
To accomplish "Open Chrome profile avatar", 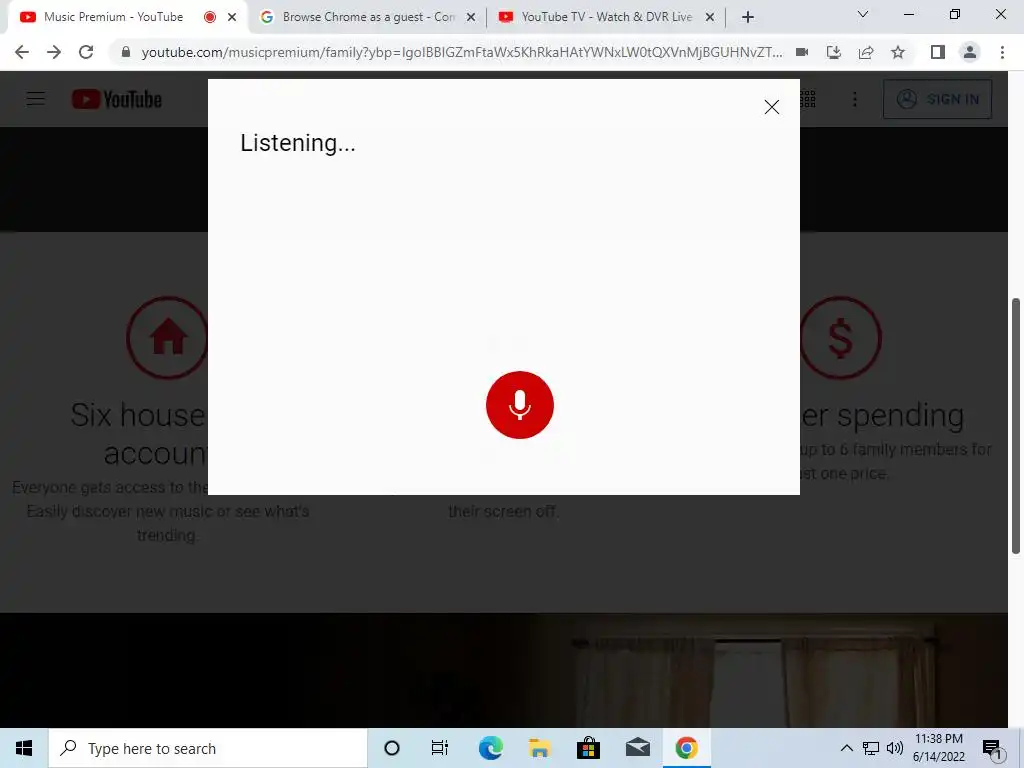I will [x=970, y=52].
